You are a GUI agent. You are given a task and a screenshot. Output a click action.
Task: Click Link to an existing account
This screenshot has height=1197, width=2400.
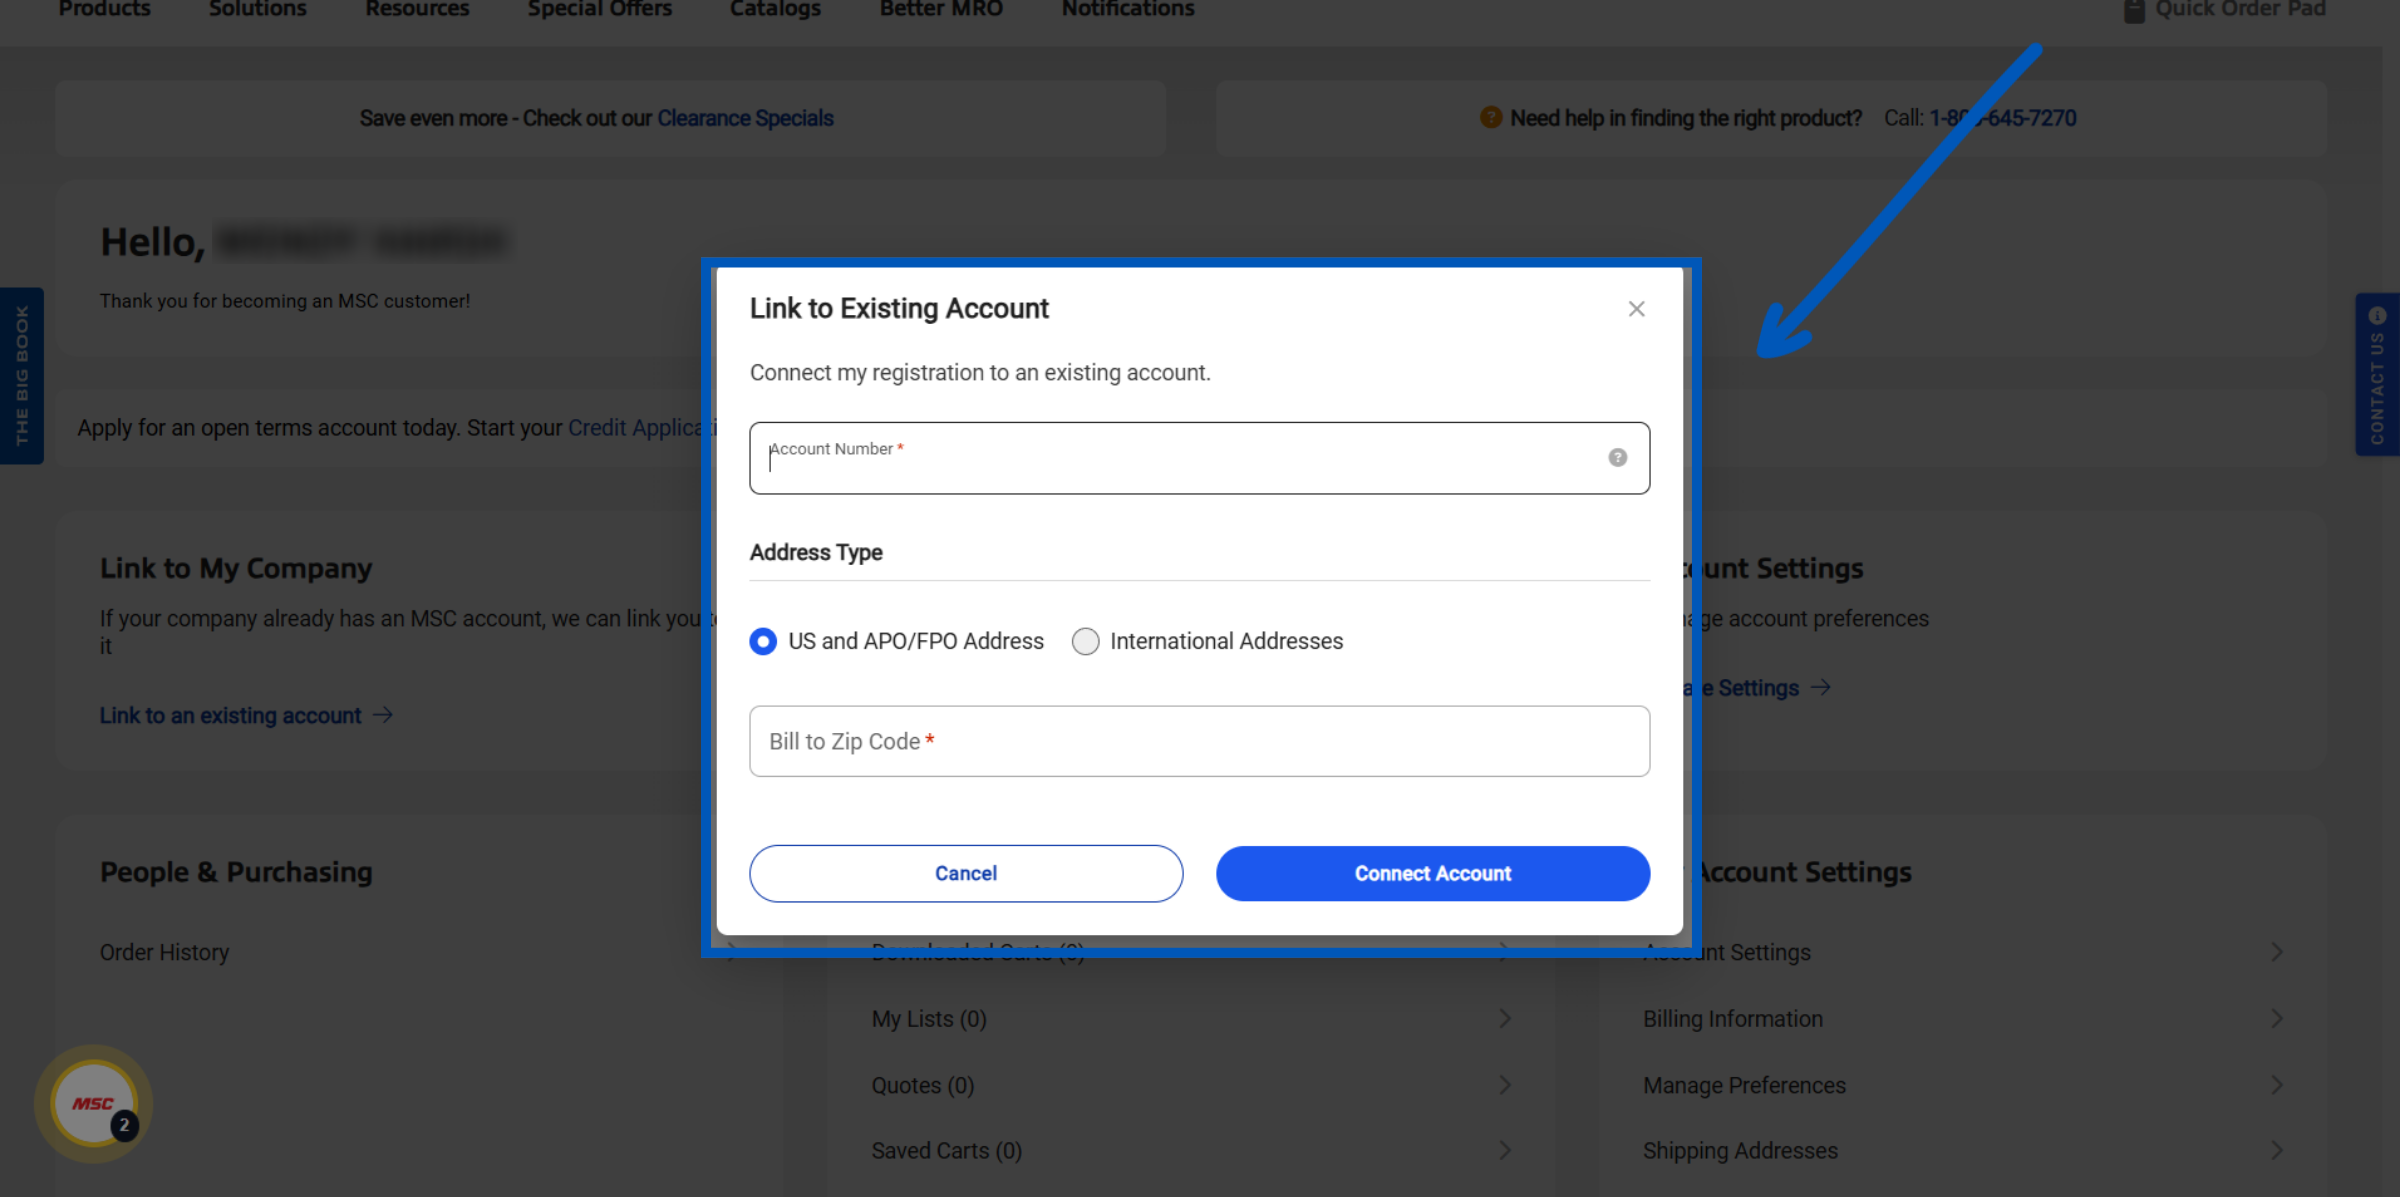pos(230,716)
